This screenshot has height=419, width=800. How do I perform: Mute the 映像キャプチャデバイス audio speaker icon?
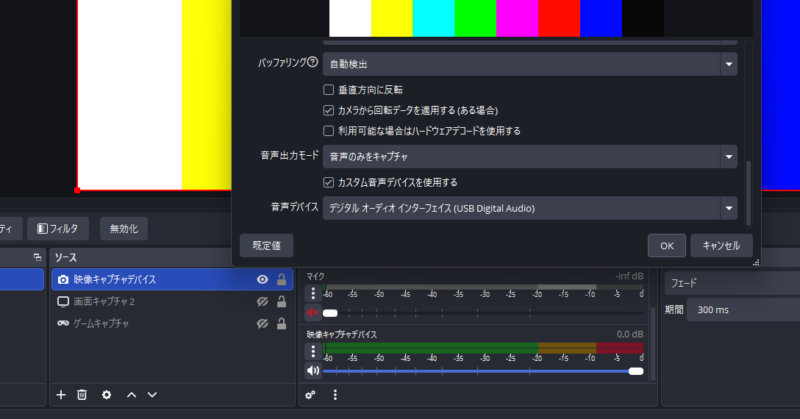pyautogui.click(x=313, y=371)
